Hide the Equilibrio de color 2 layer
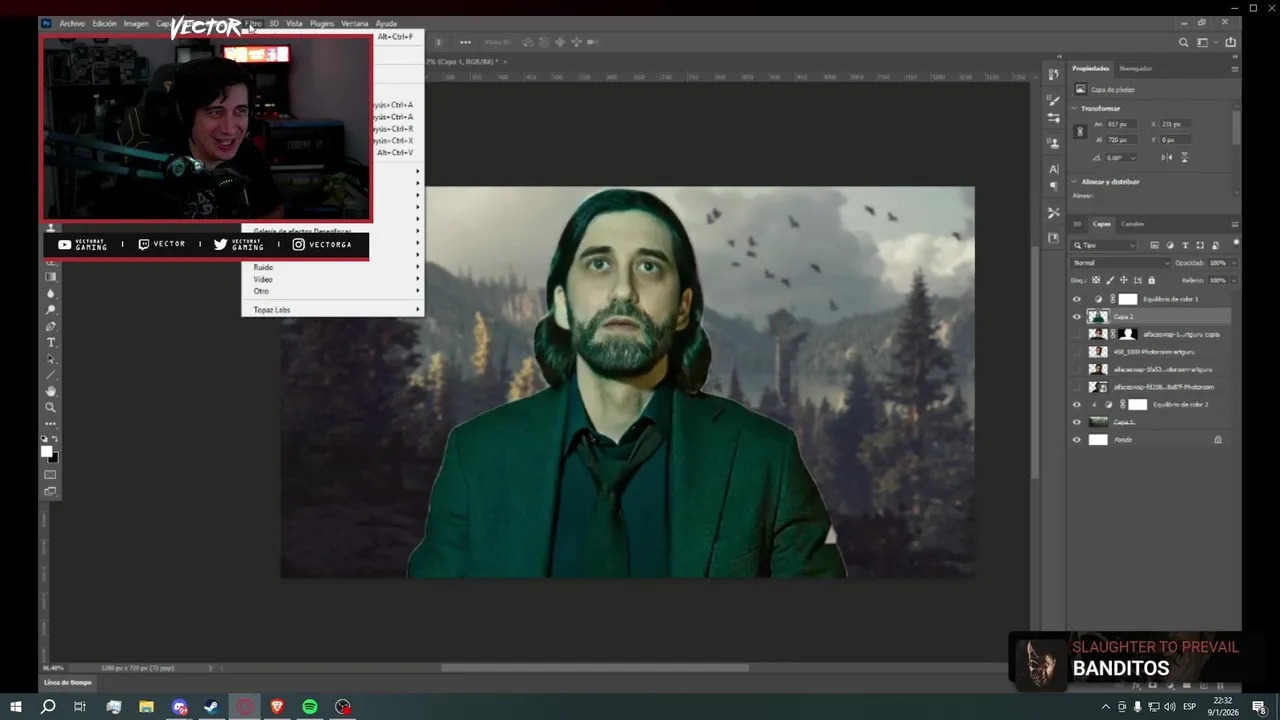 1077,405
